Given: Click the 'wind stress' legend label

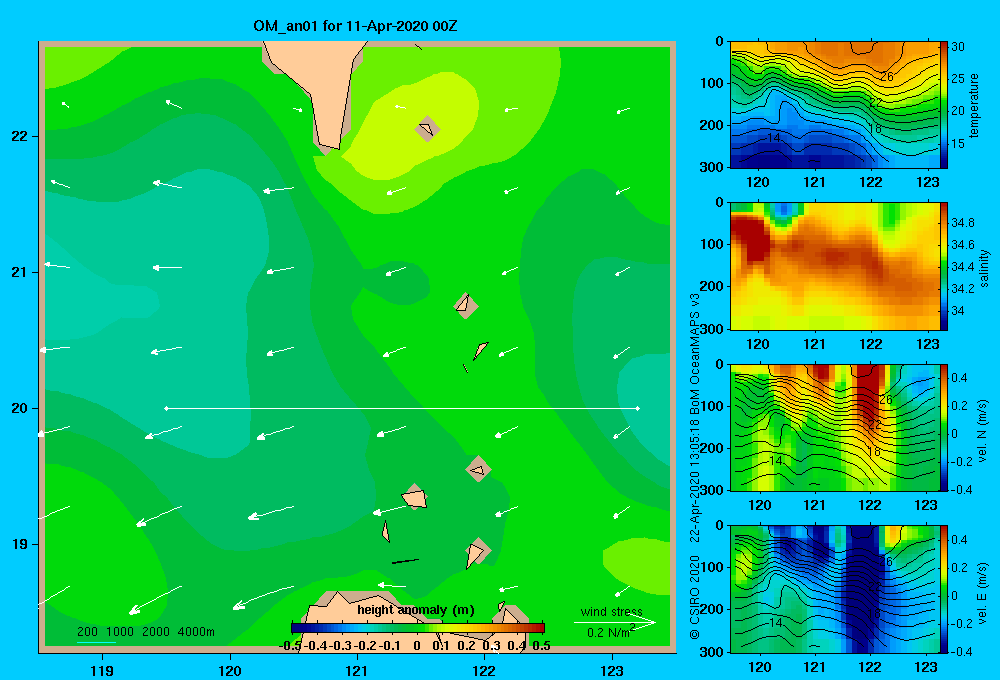Looking at the screenshot, I should pyautogui.click(x=611, y=611).
